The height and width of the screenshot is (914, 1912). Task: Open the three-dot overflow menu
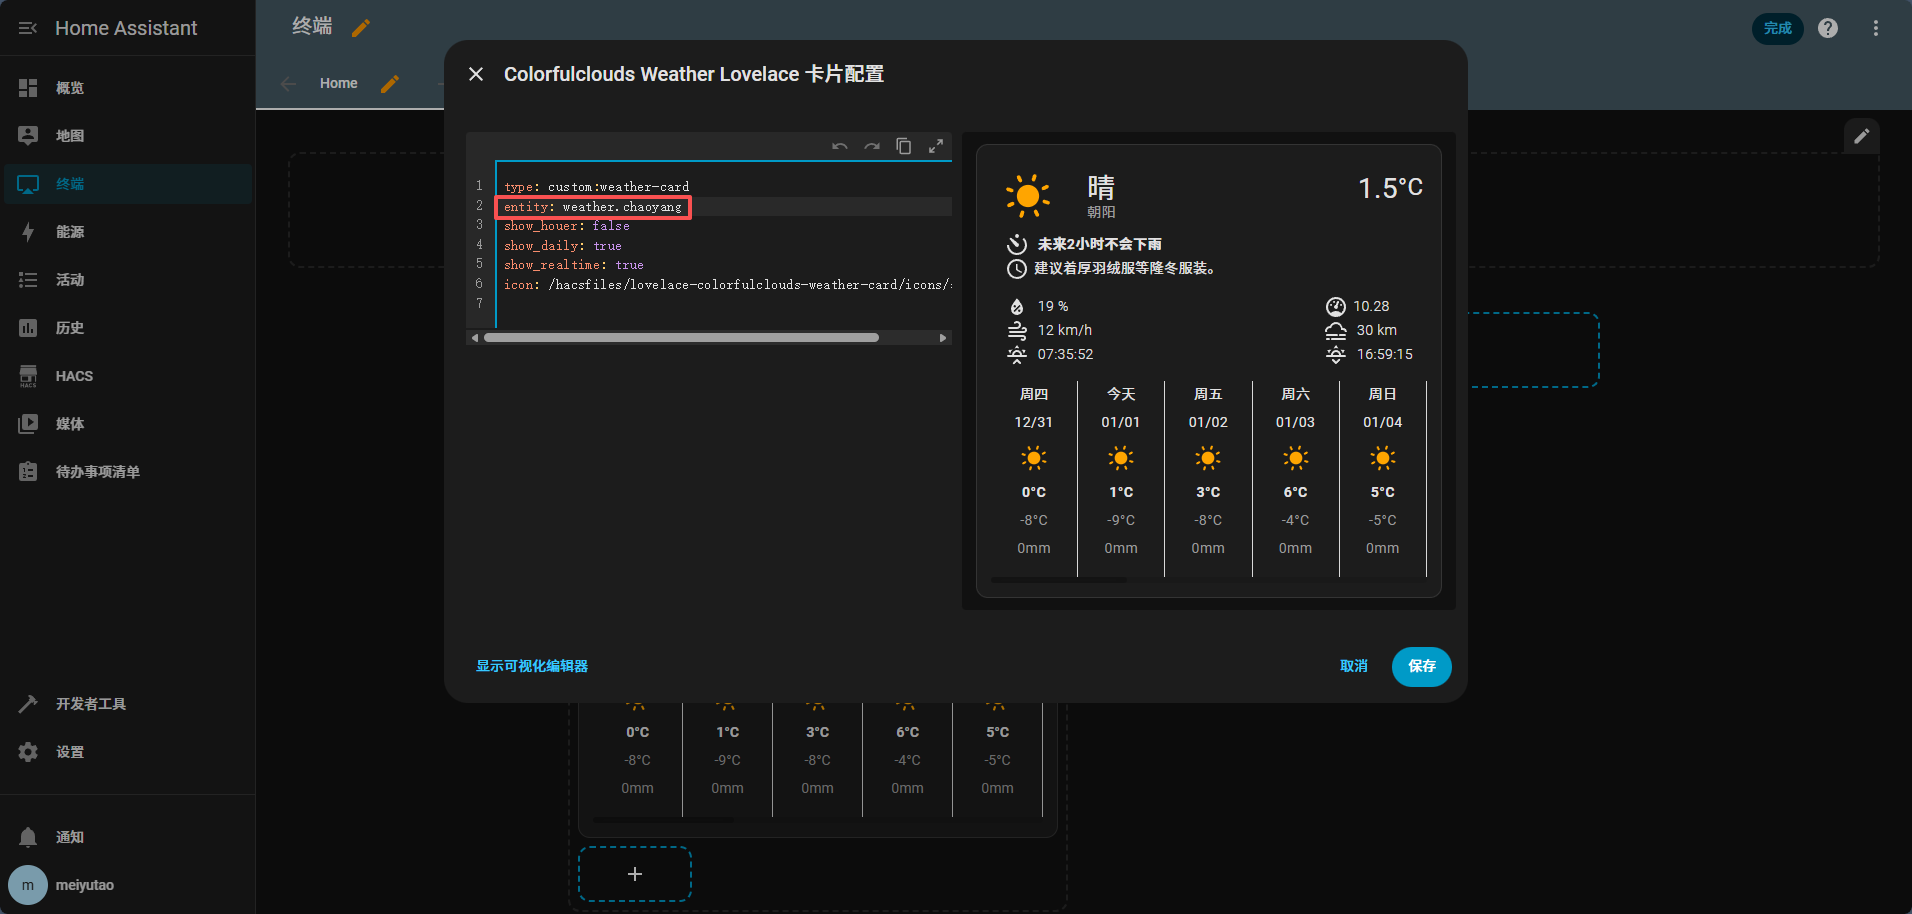tap(1876, 28)
